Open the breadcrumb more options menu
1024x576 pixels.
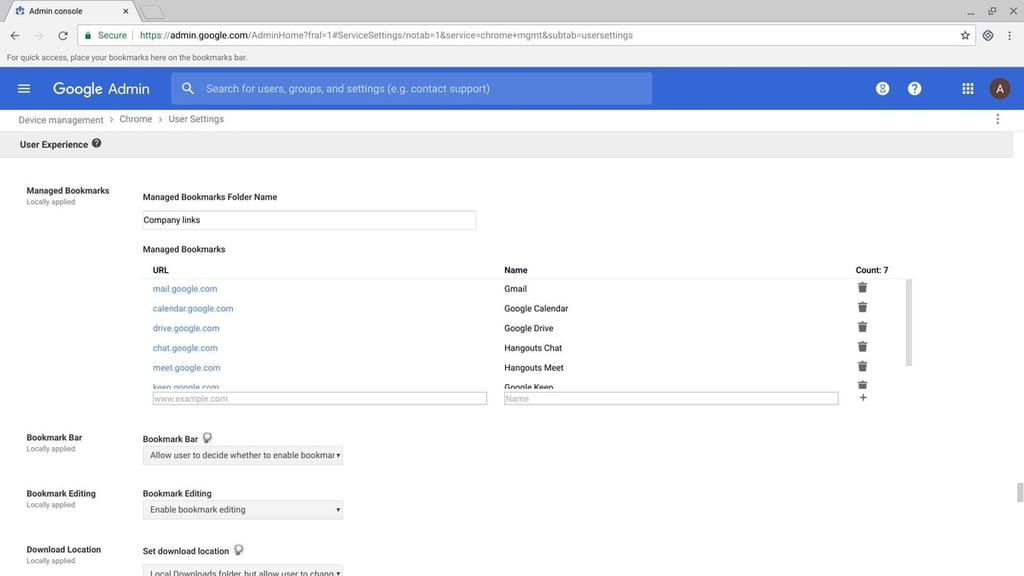[x=997, y=119]
